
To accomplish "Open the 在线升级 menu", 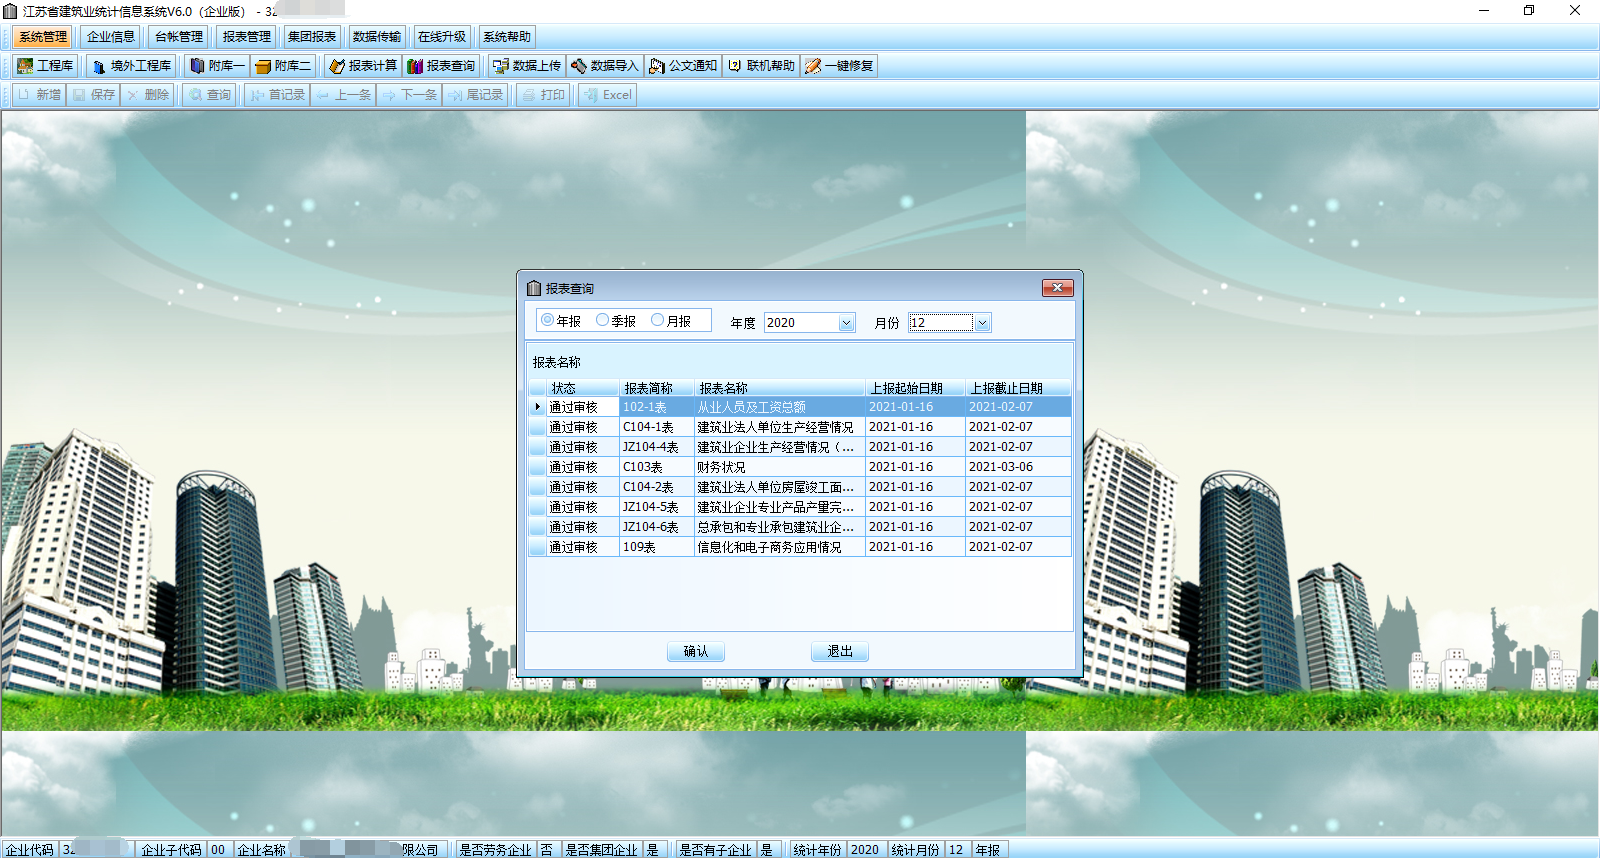I will click(442, 37).
